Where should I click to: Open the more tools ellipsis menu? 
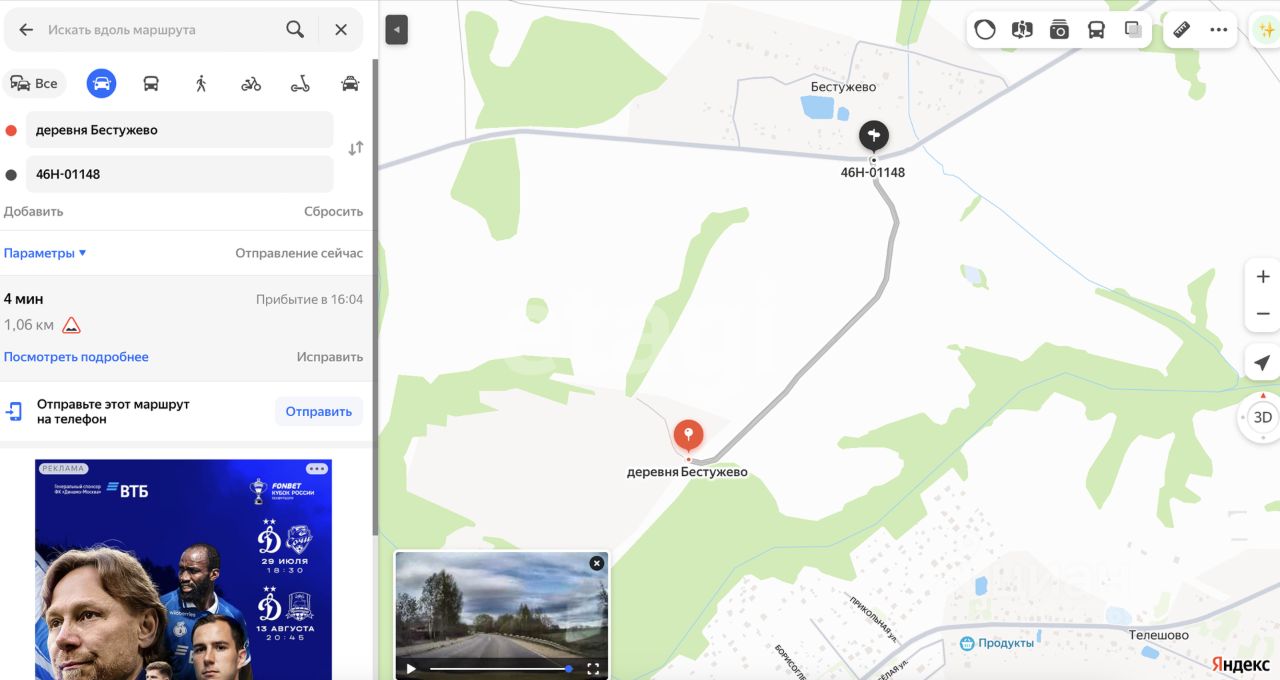pyautogui.click(x=1218, y=29)
